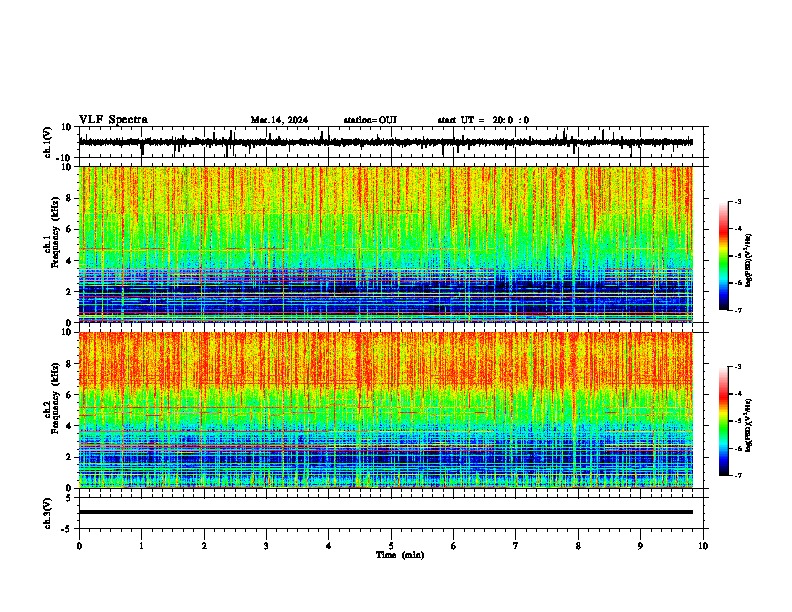This screenshot has height=612, width=792.
Task: Select the date 'Mar.14, 2024' header text
Action: click(x=279, y=120)
